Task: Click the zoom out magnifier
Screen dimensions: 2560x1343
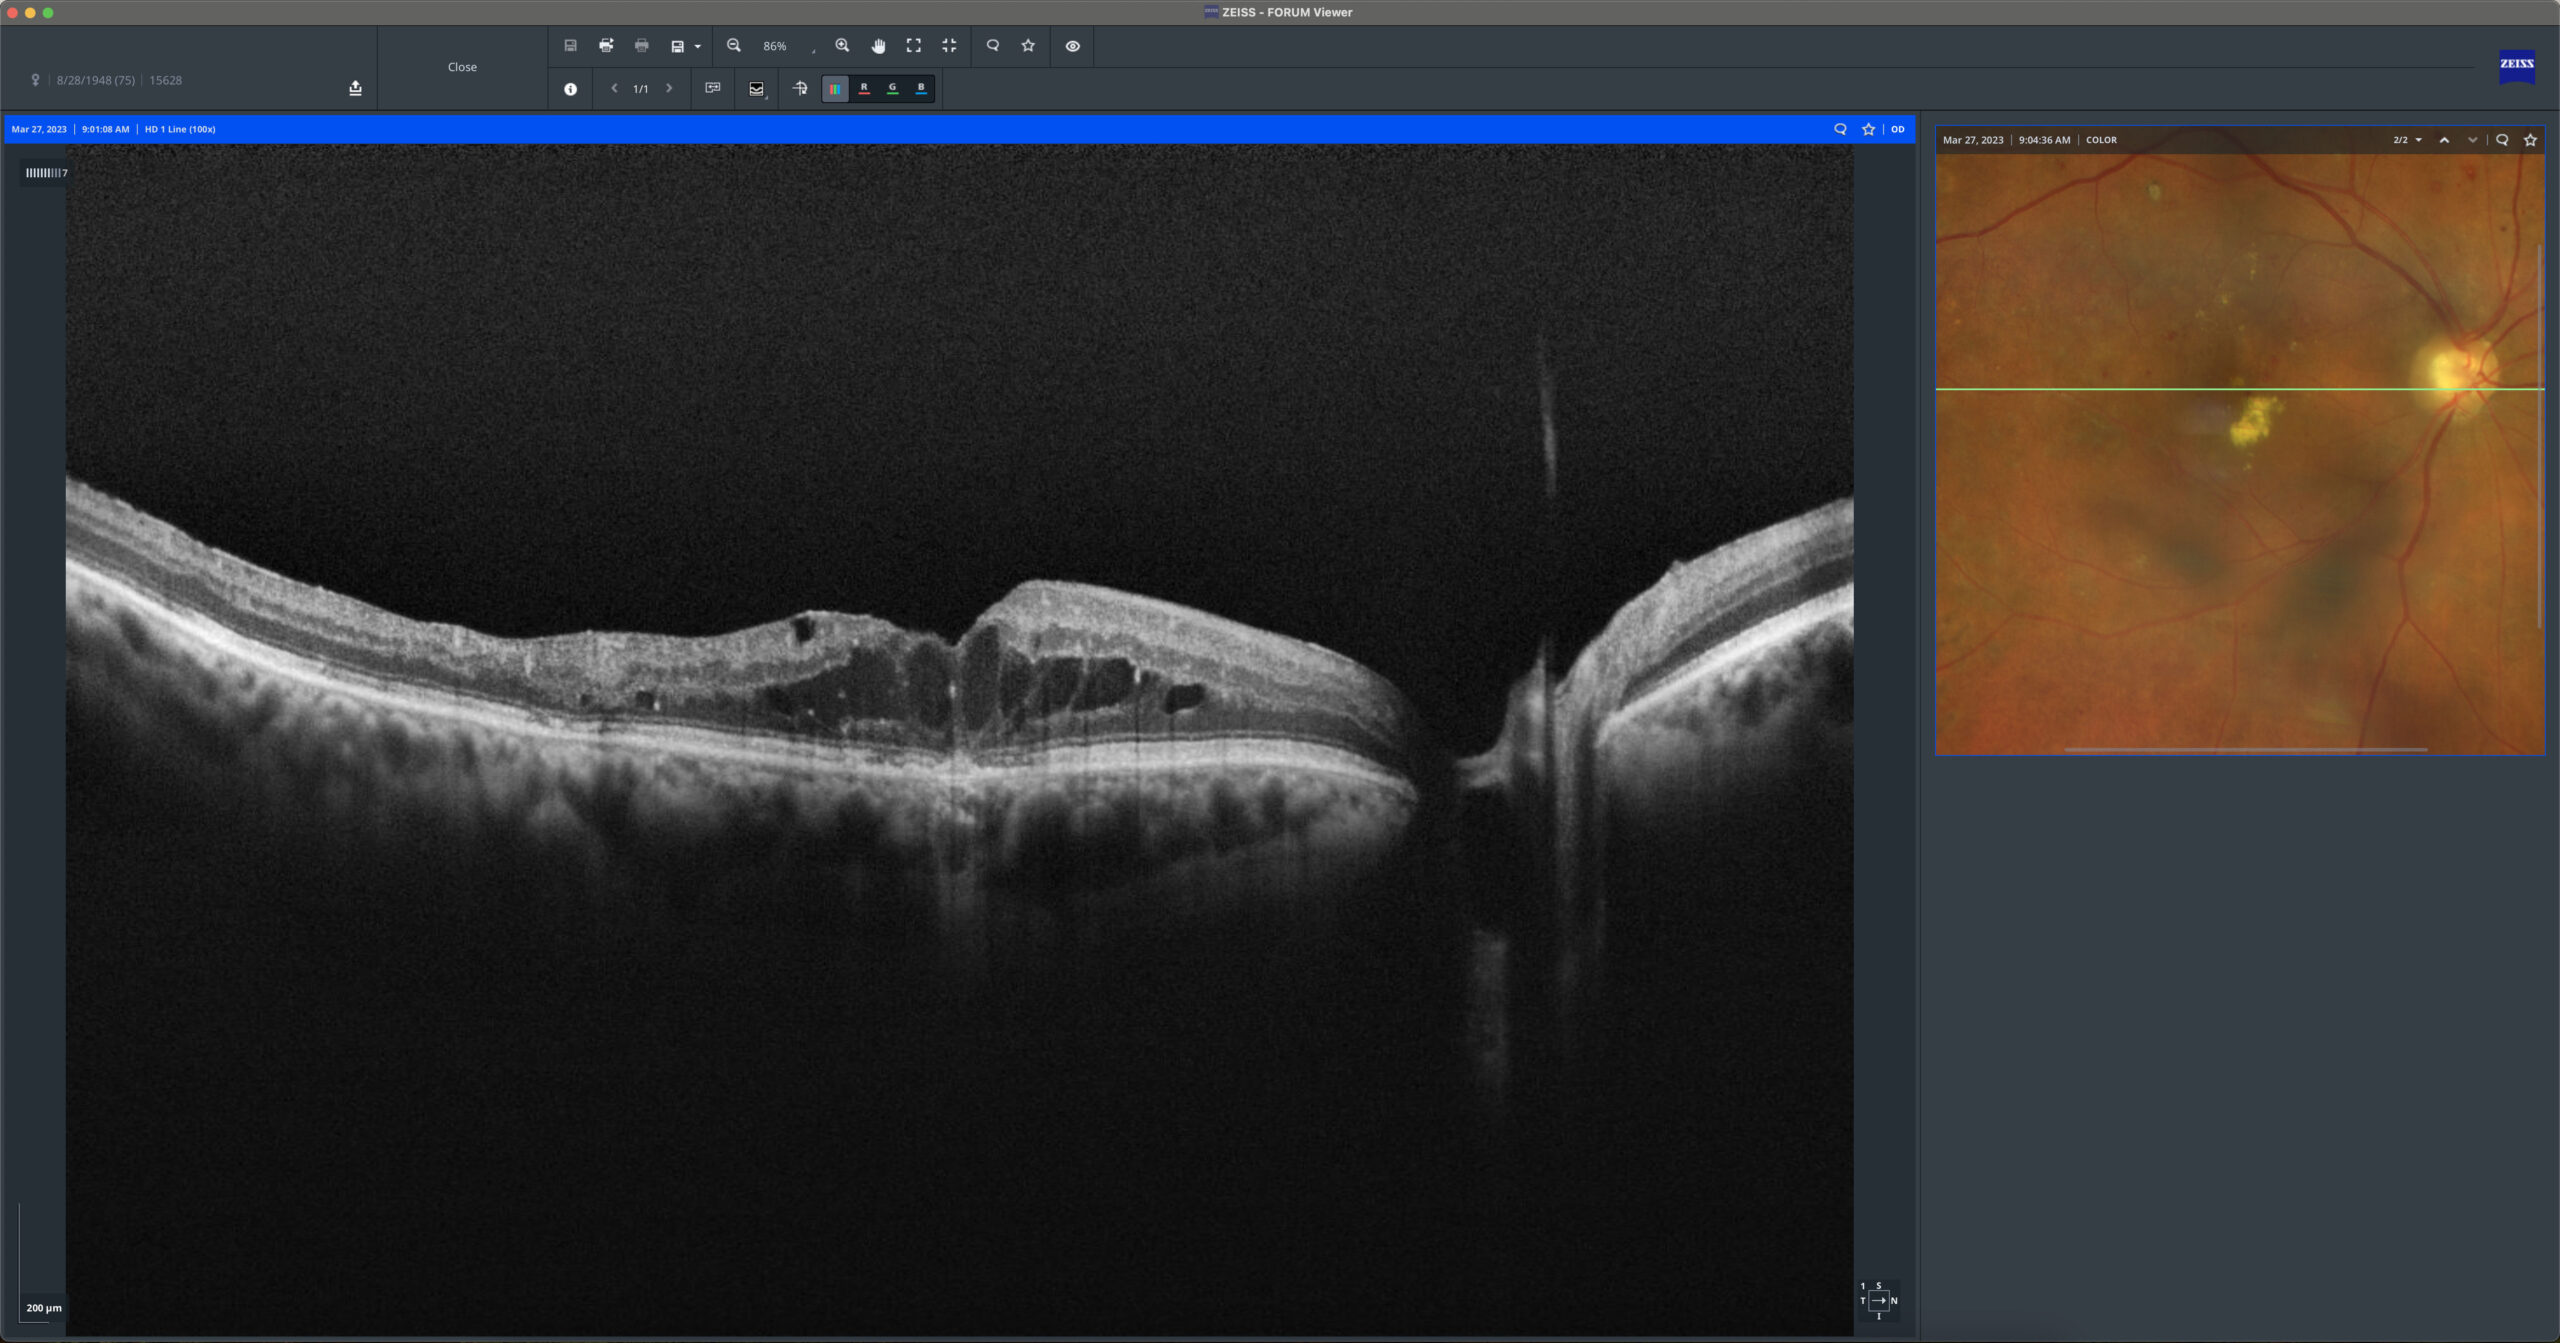Action: coord(734,46)
